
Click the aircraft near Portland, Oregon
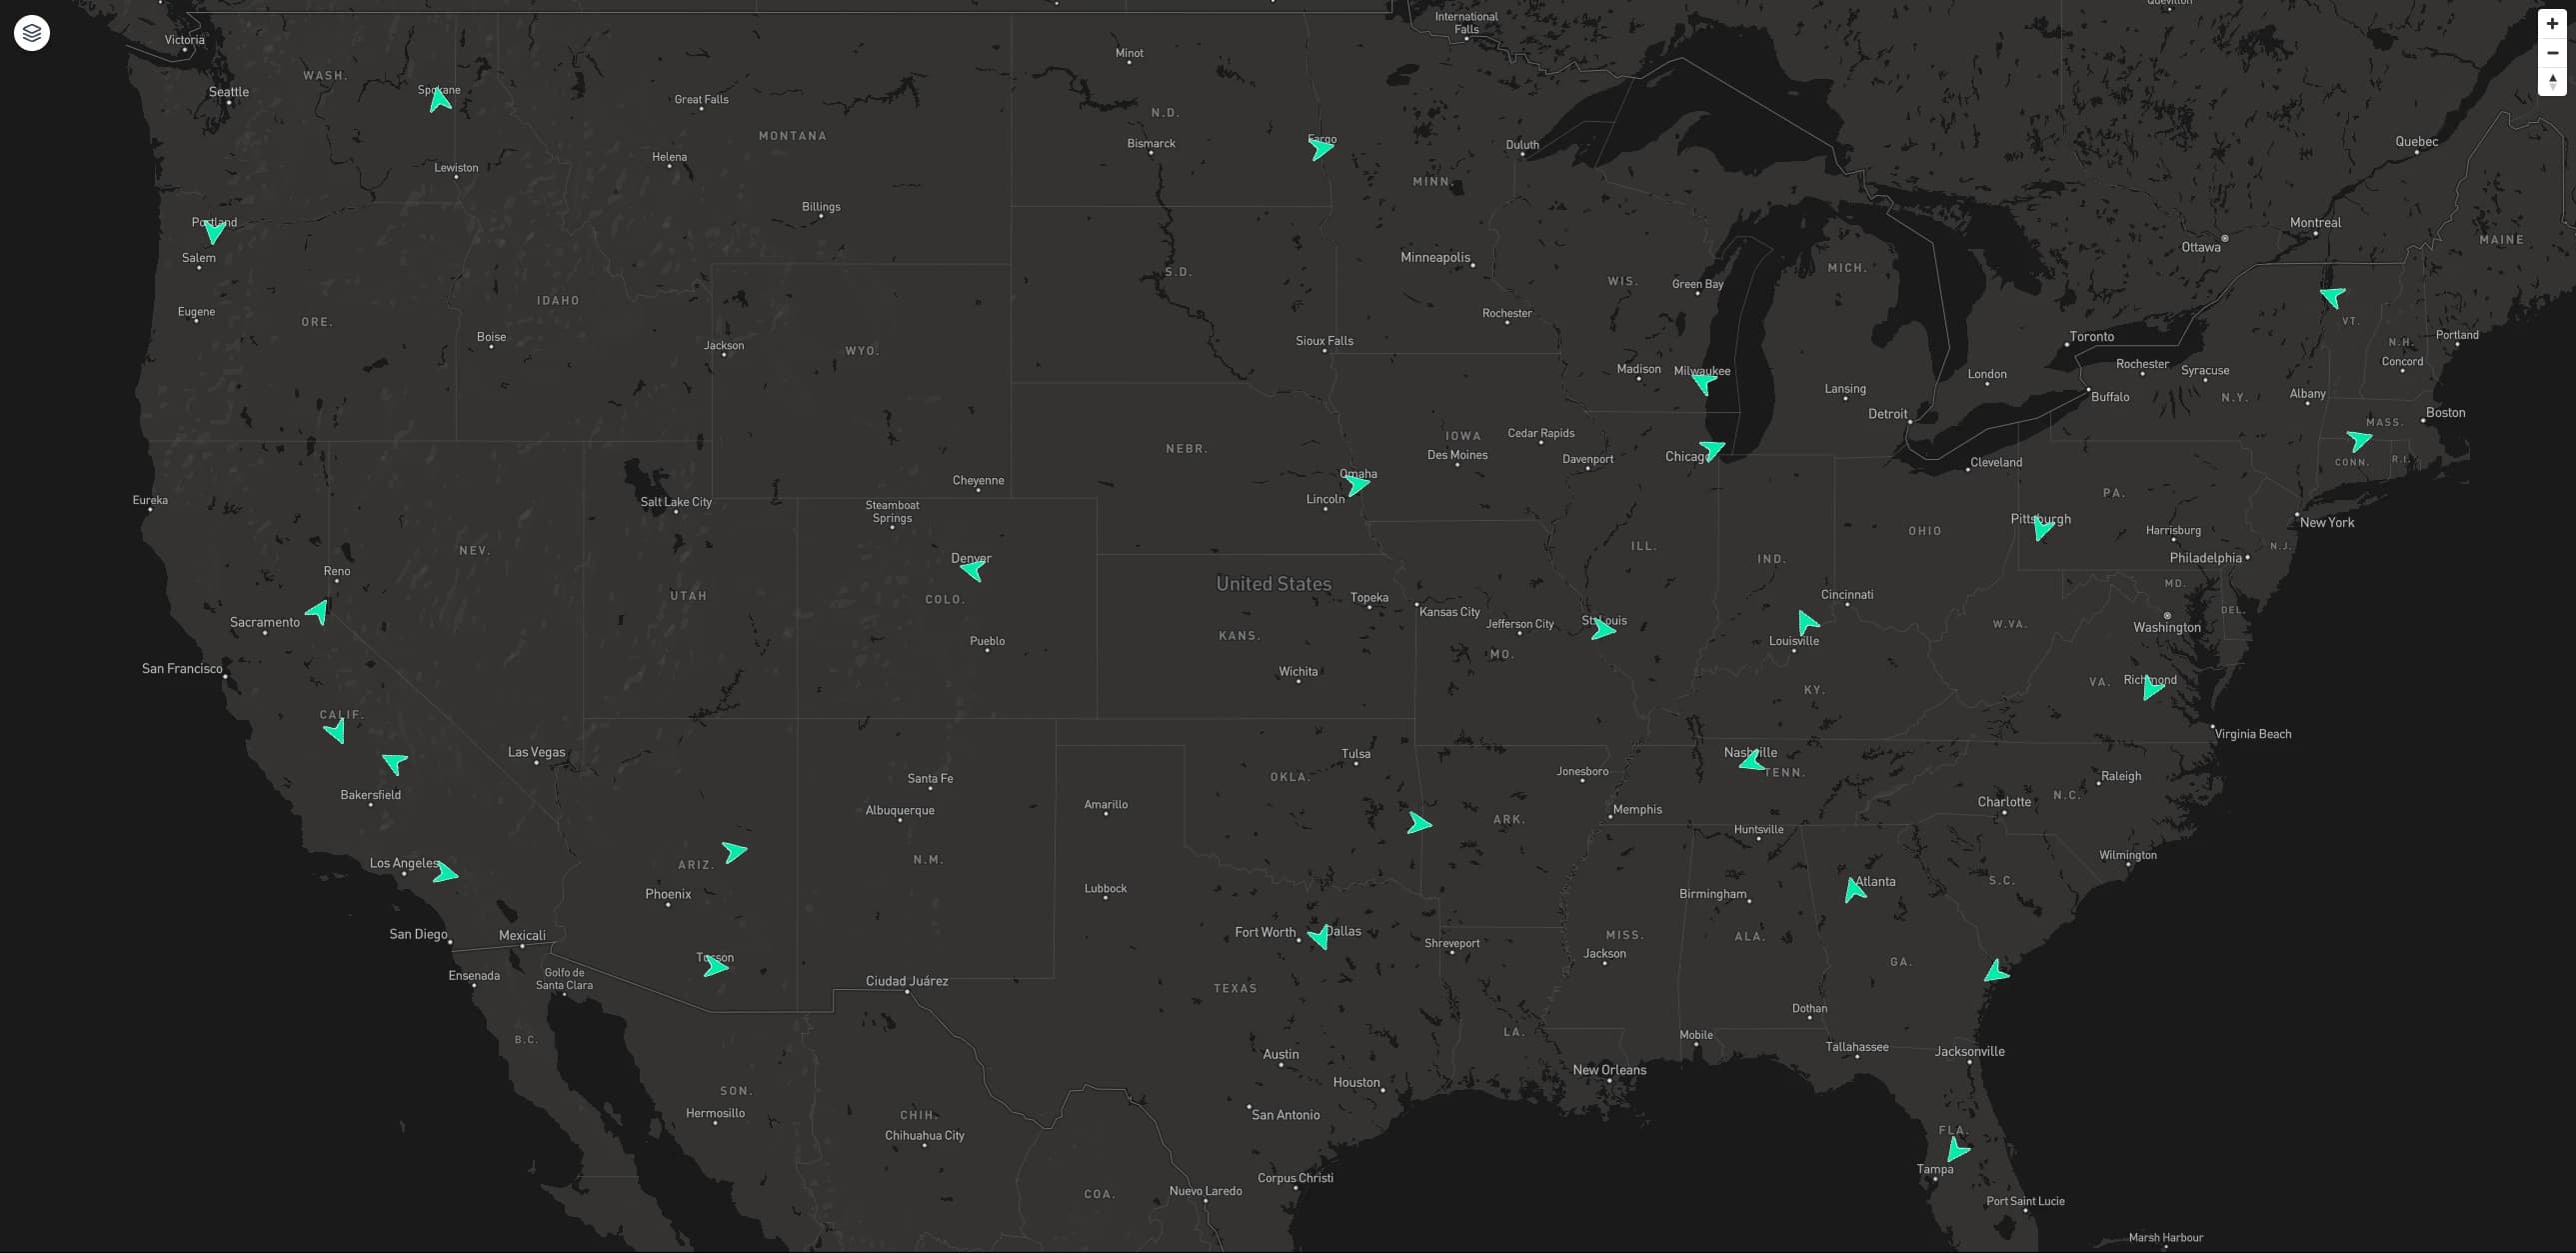213,233
